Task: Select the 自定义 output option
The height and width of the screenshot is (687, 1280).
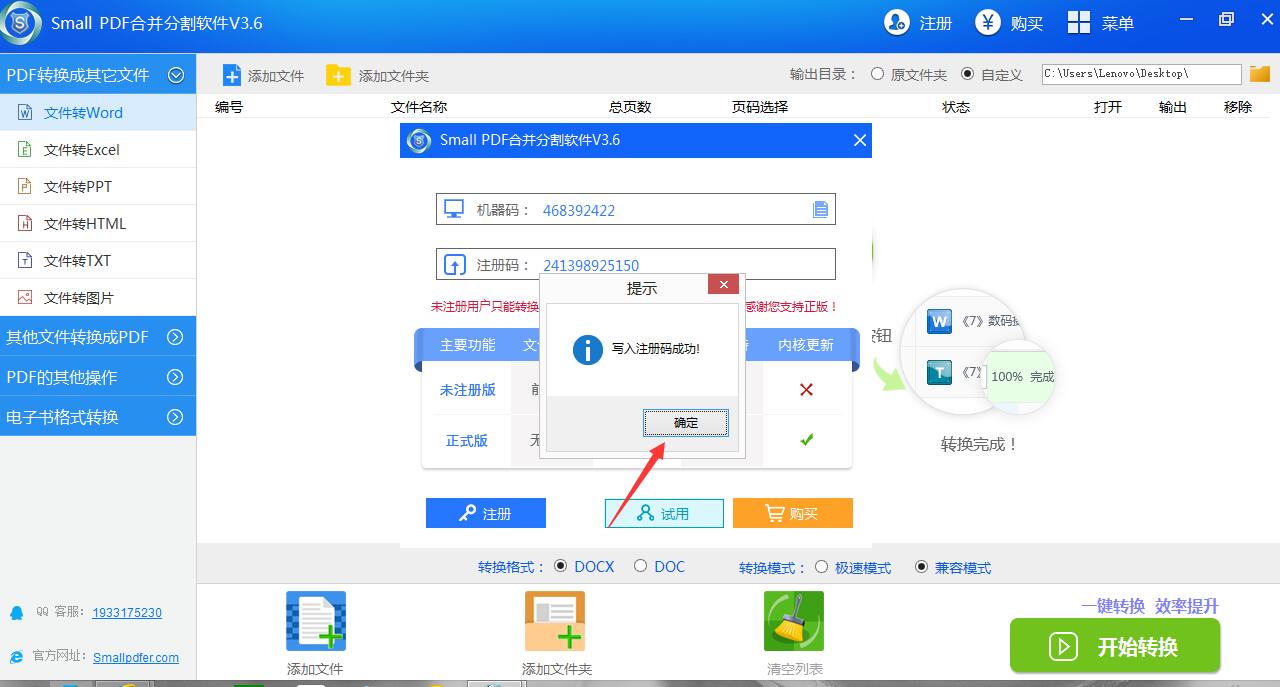Action: coord(992,75)
